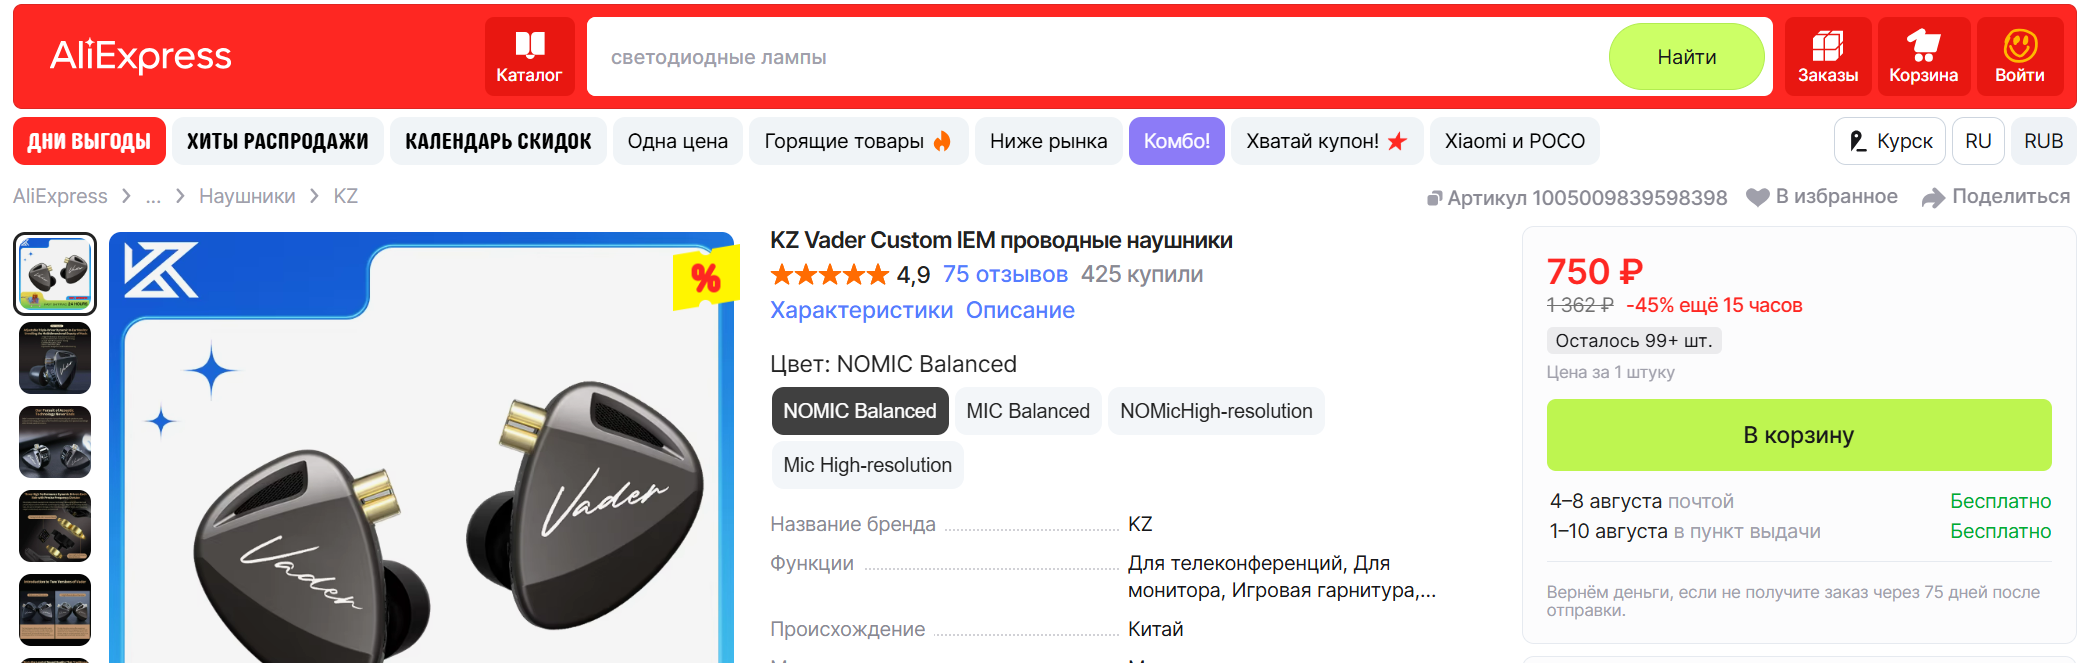The height and width of the screenshot is (663, 2086).
Task: Select the second product thumbnail
Action: point(55,358)
